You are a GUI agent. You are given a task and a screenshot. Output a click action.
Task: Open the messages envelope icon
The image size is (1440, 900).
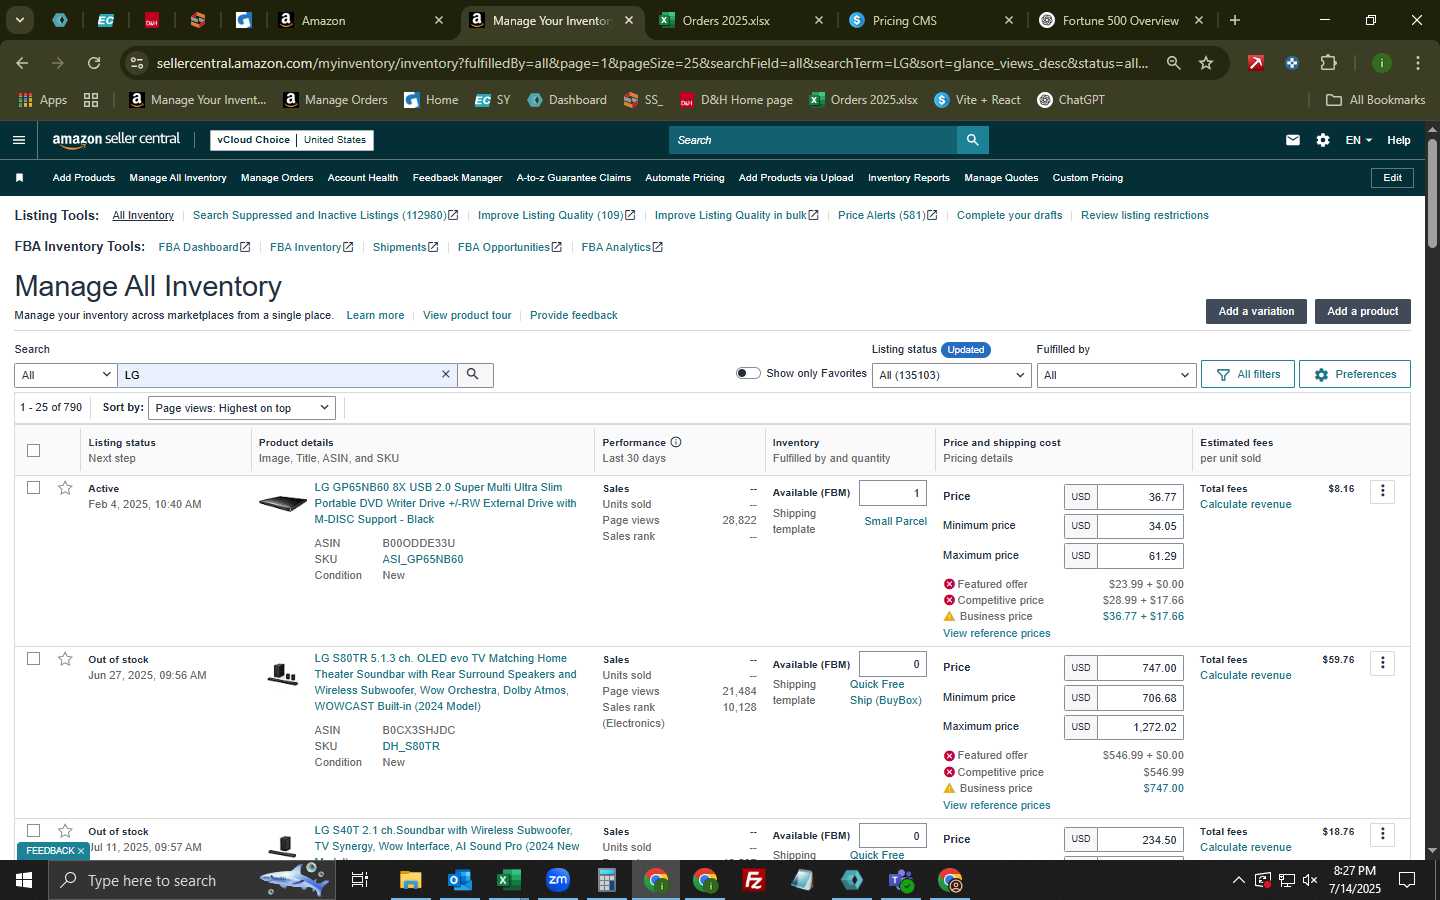point(1293,140)
